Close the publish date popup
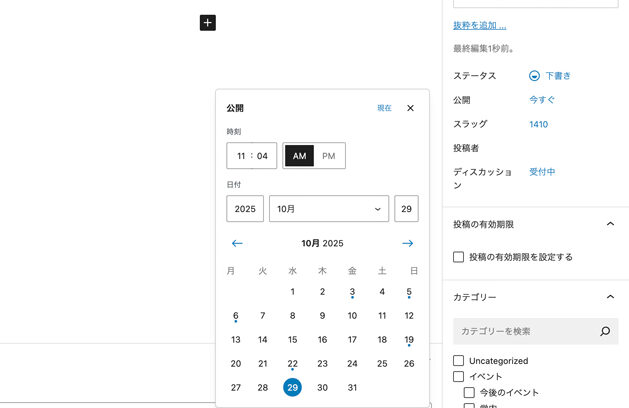 [x=410, y=108]
